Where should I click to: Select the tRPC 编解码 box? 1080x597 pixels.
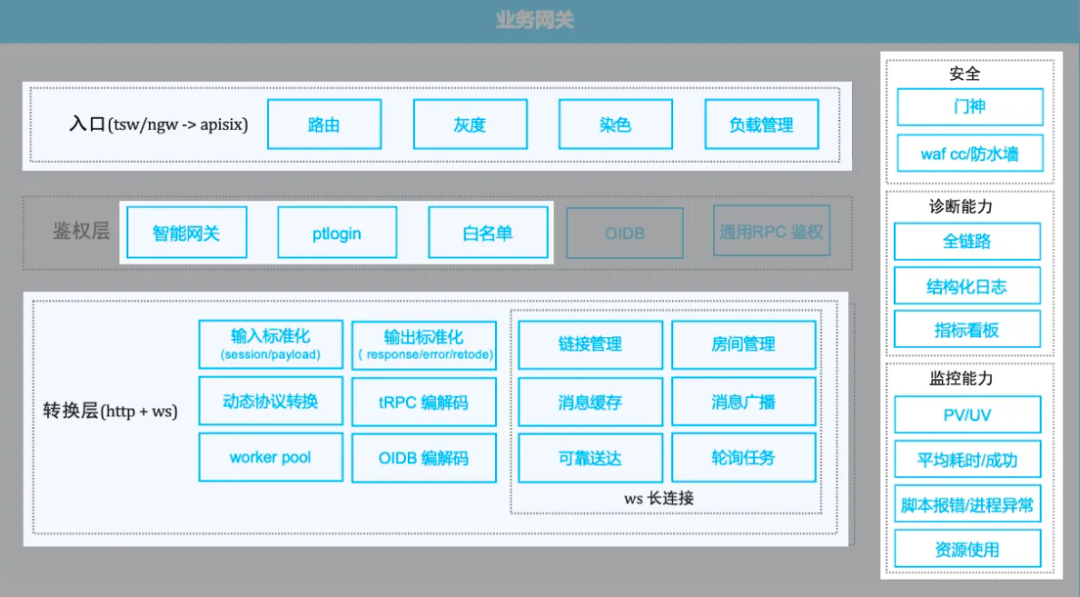click(424, 401)
